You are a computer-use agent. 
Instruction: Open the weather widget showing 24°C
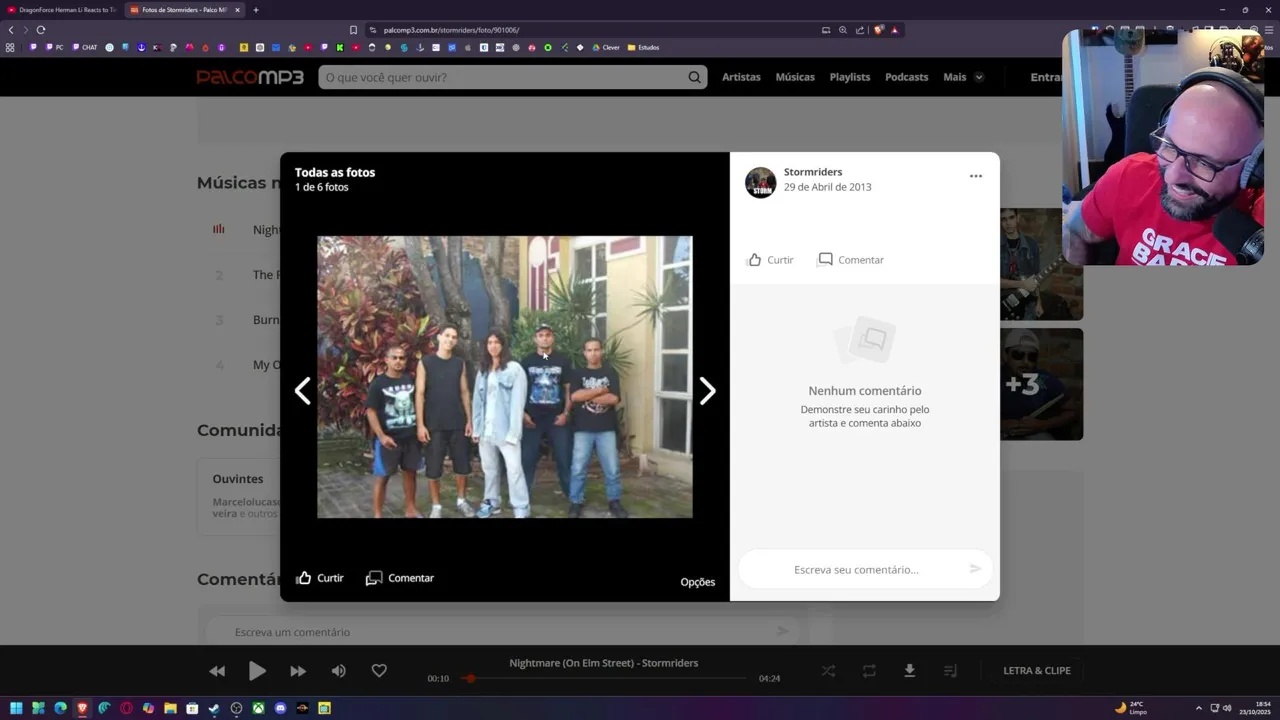[x=1130, y=708]
